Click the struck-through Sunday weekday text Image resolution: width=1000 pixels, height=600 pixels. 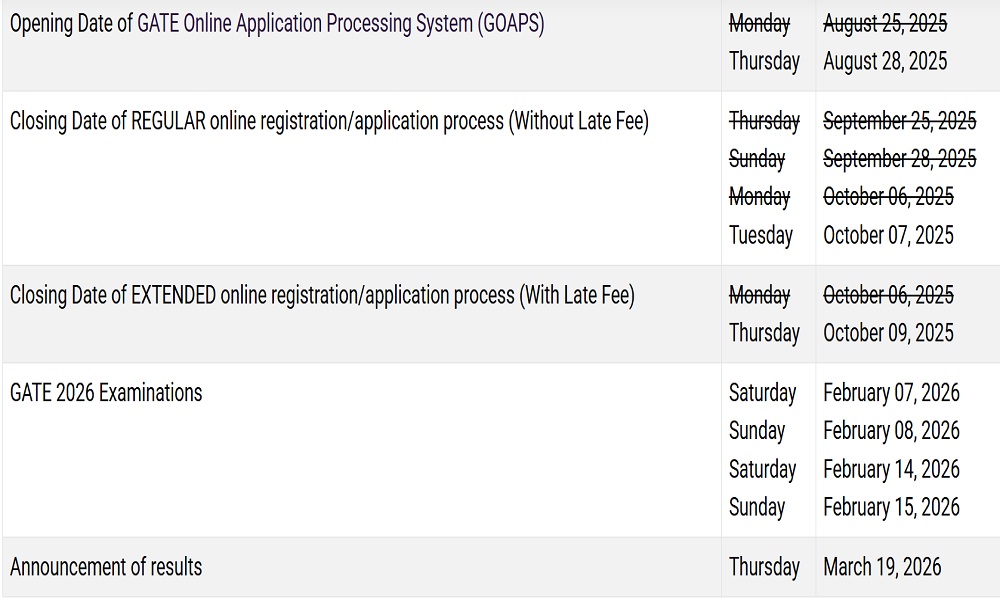coord(757,159)
